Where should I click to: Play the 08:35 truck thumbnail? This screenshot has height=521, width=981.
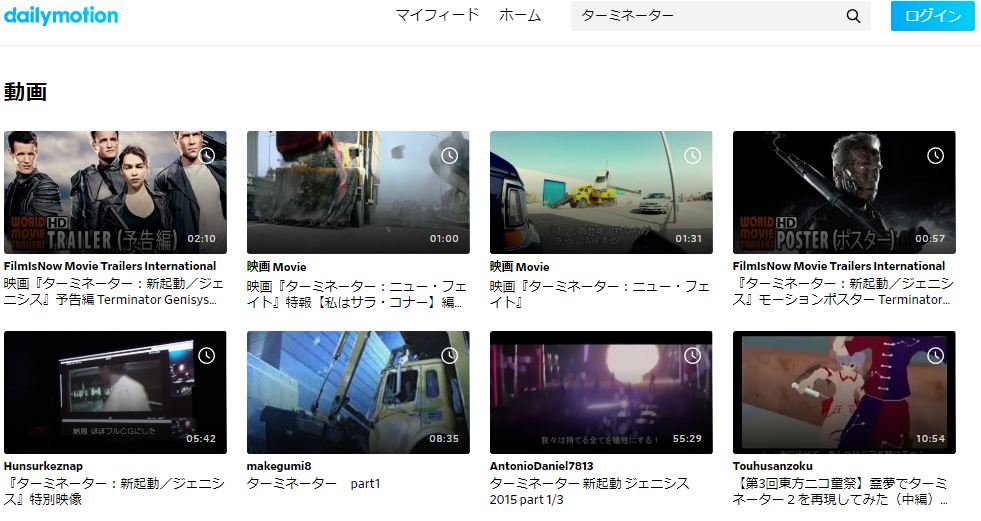(358, 392)
